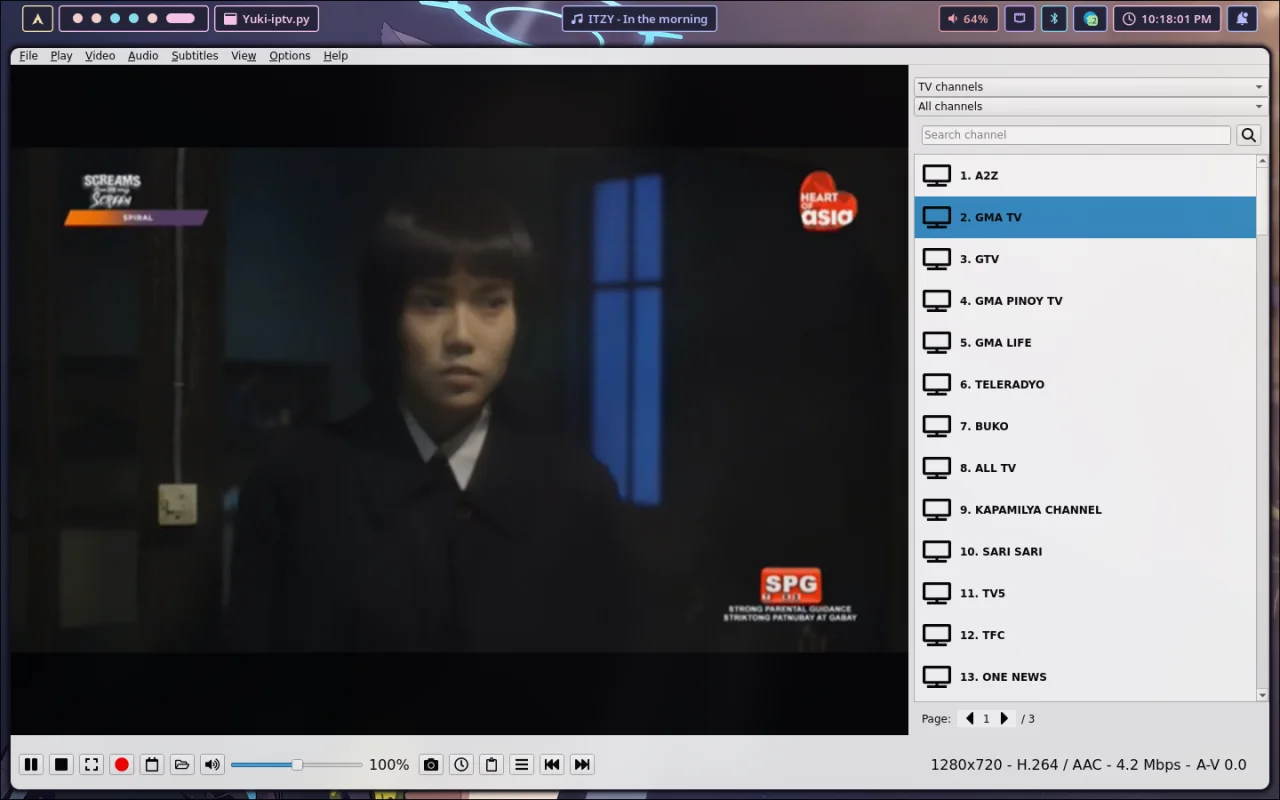Open the Help menu
Viewport: 1280px width, 800px height.
pyautogui.click(x=336, y=56)
